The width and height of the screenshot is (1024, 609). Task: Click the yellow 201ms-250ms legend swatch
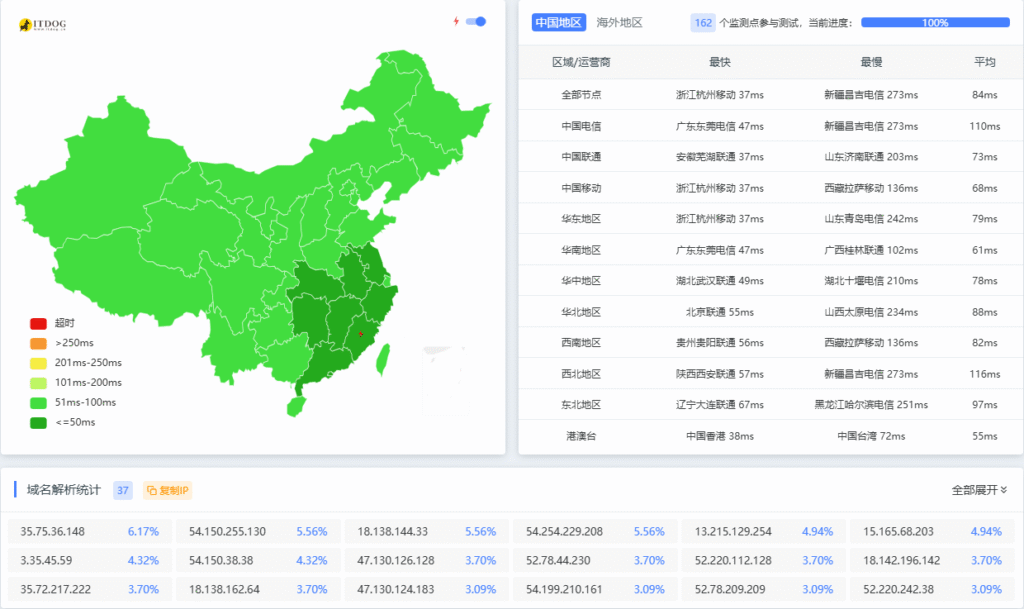[x=38, y=363]
